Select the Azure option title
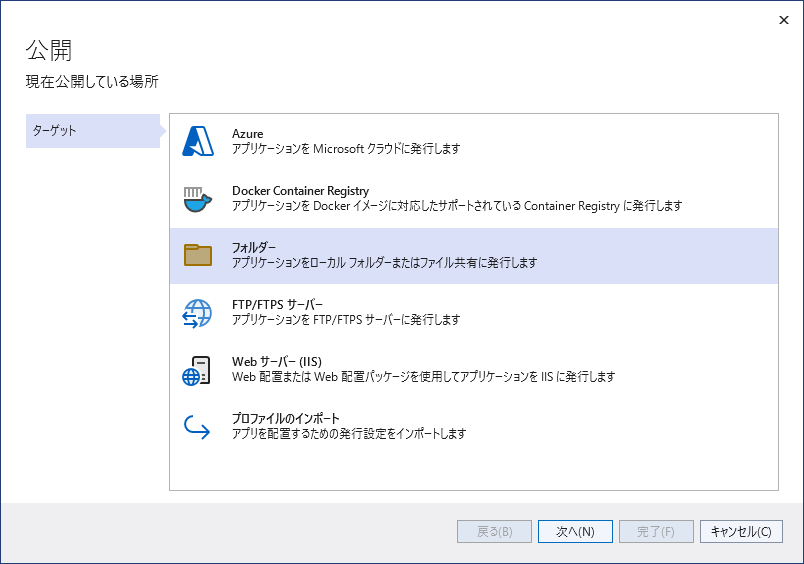Image resolution: width=804 pixels, height=564 pixels. (248, 134)
